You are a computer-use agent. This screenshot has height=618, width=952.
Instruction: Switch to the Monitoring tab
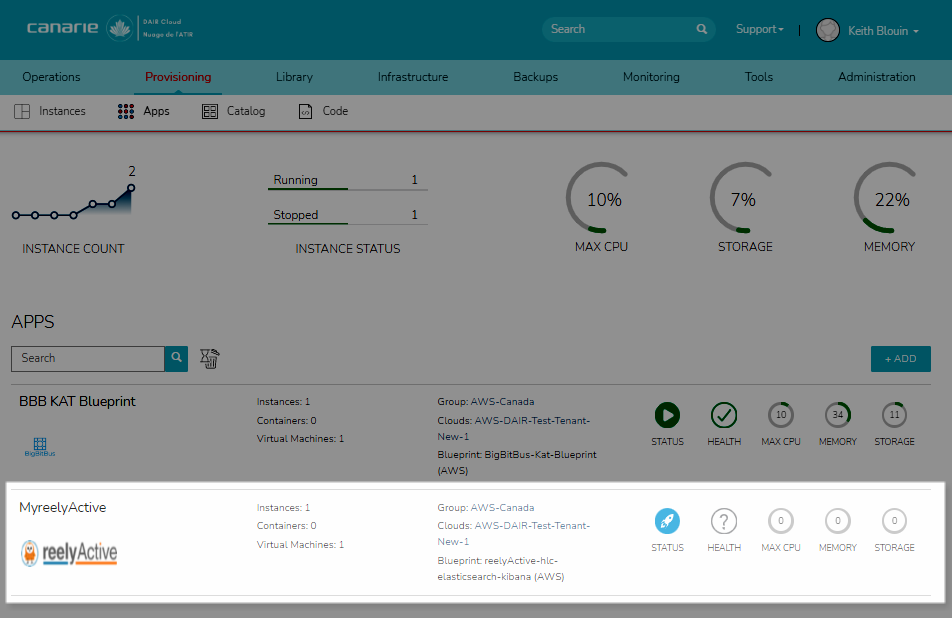click(650, 77)
